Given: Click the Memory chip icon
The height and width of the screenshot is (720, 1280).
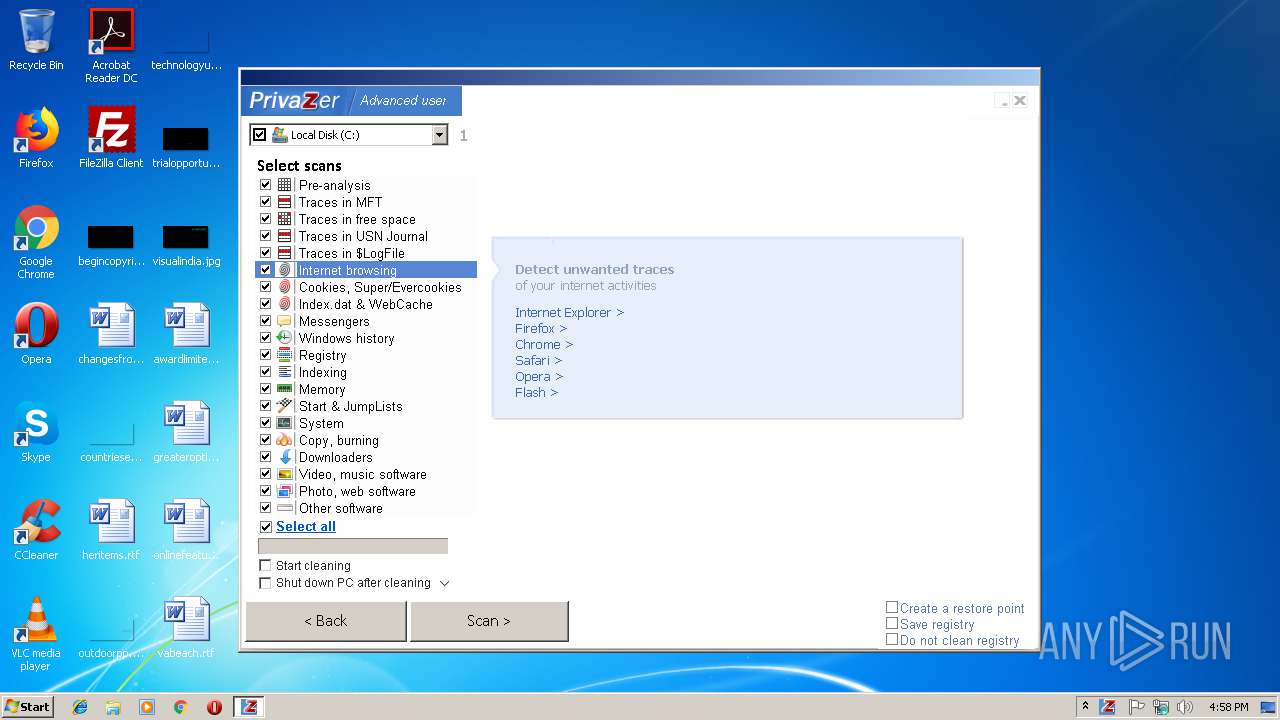Looking at the screenshot, I should pyautogui.click(x=285, y=389).
